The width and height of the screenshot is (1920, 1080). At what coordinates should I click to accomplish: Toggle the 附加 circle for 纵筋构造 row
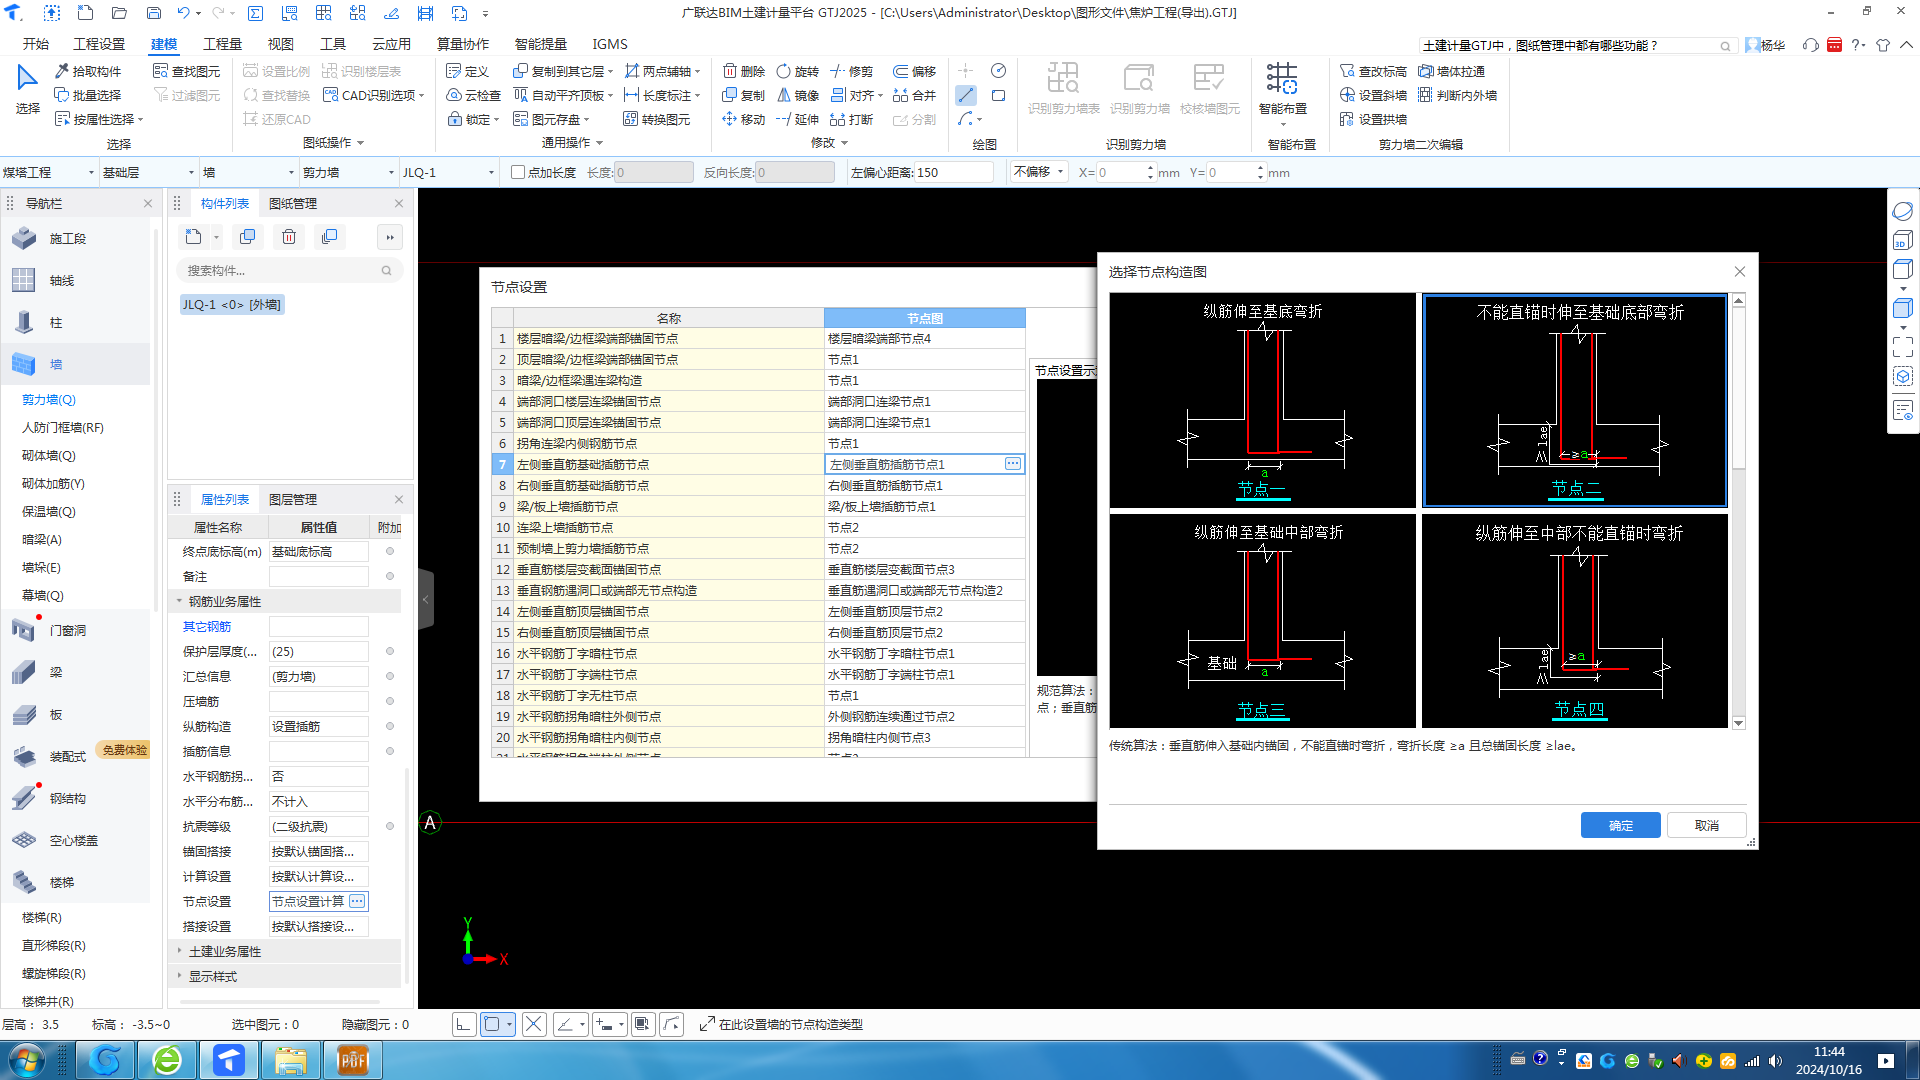[390, 726]
